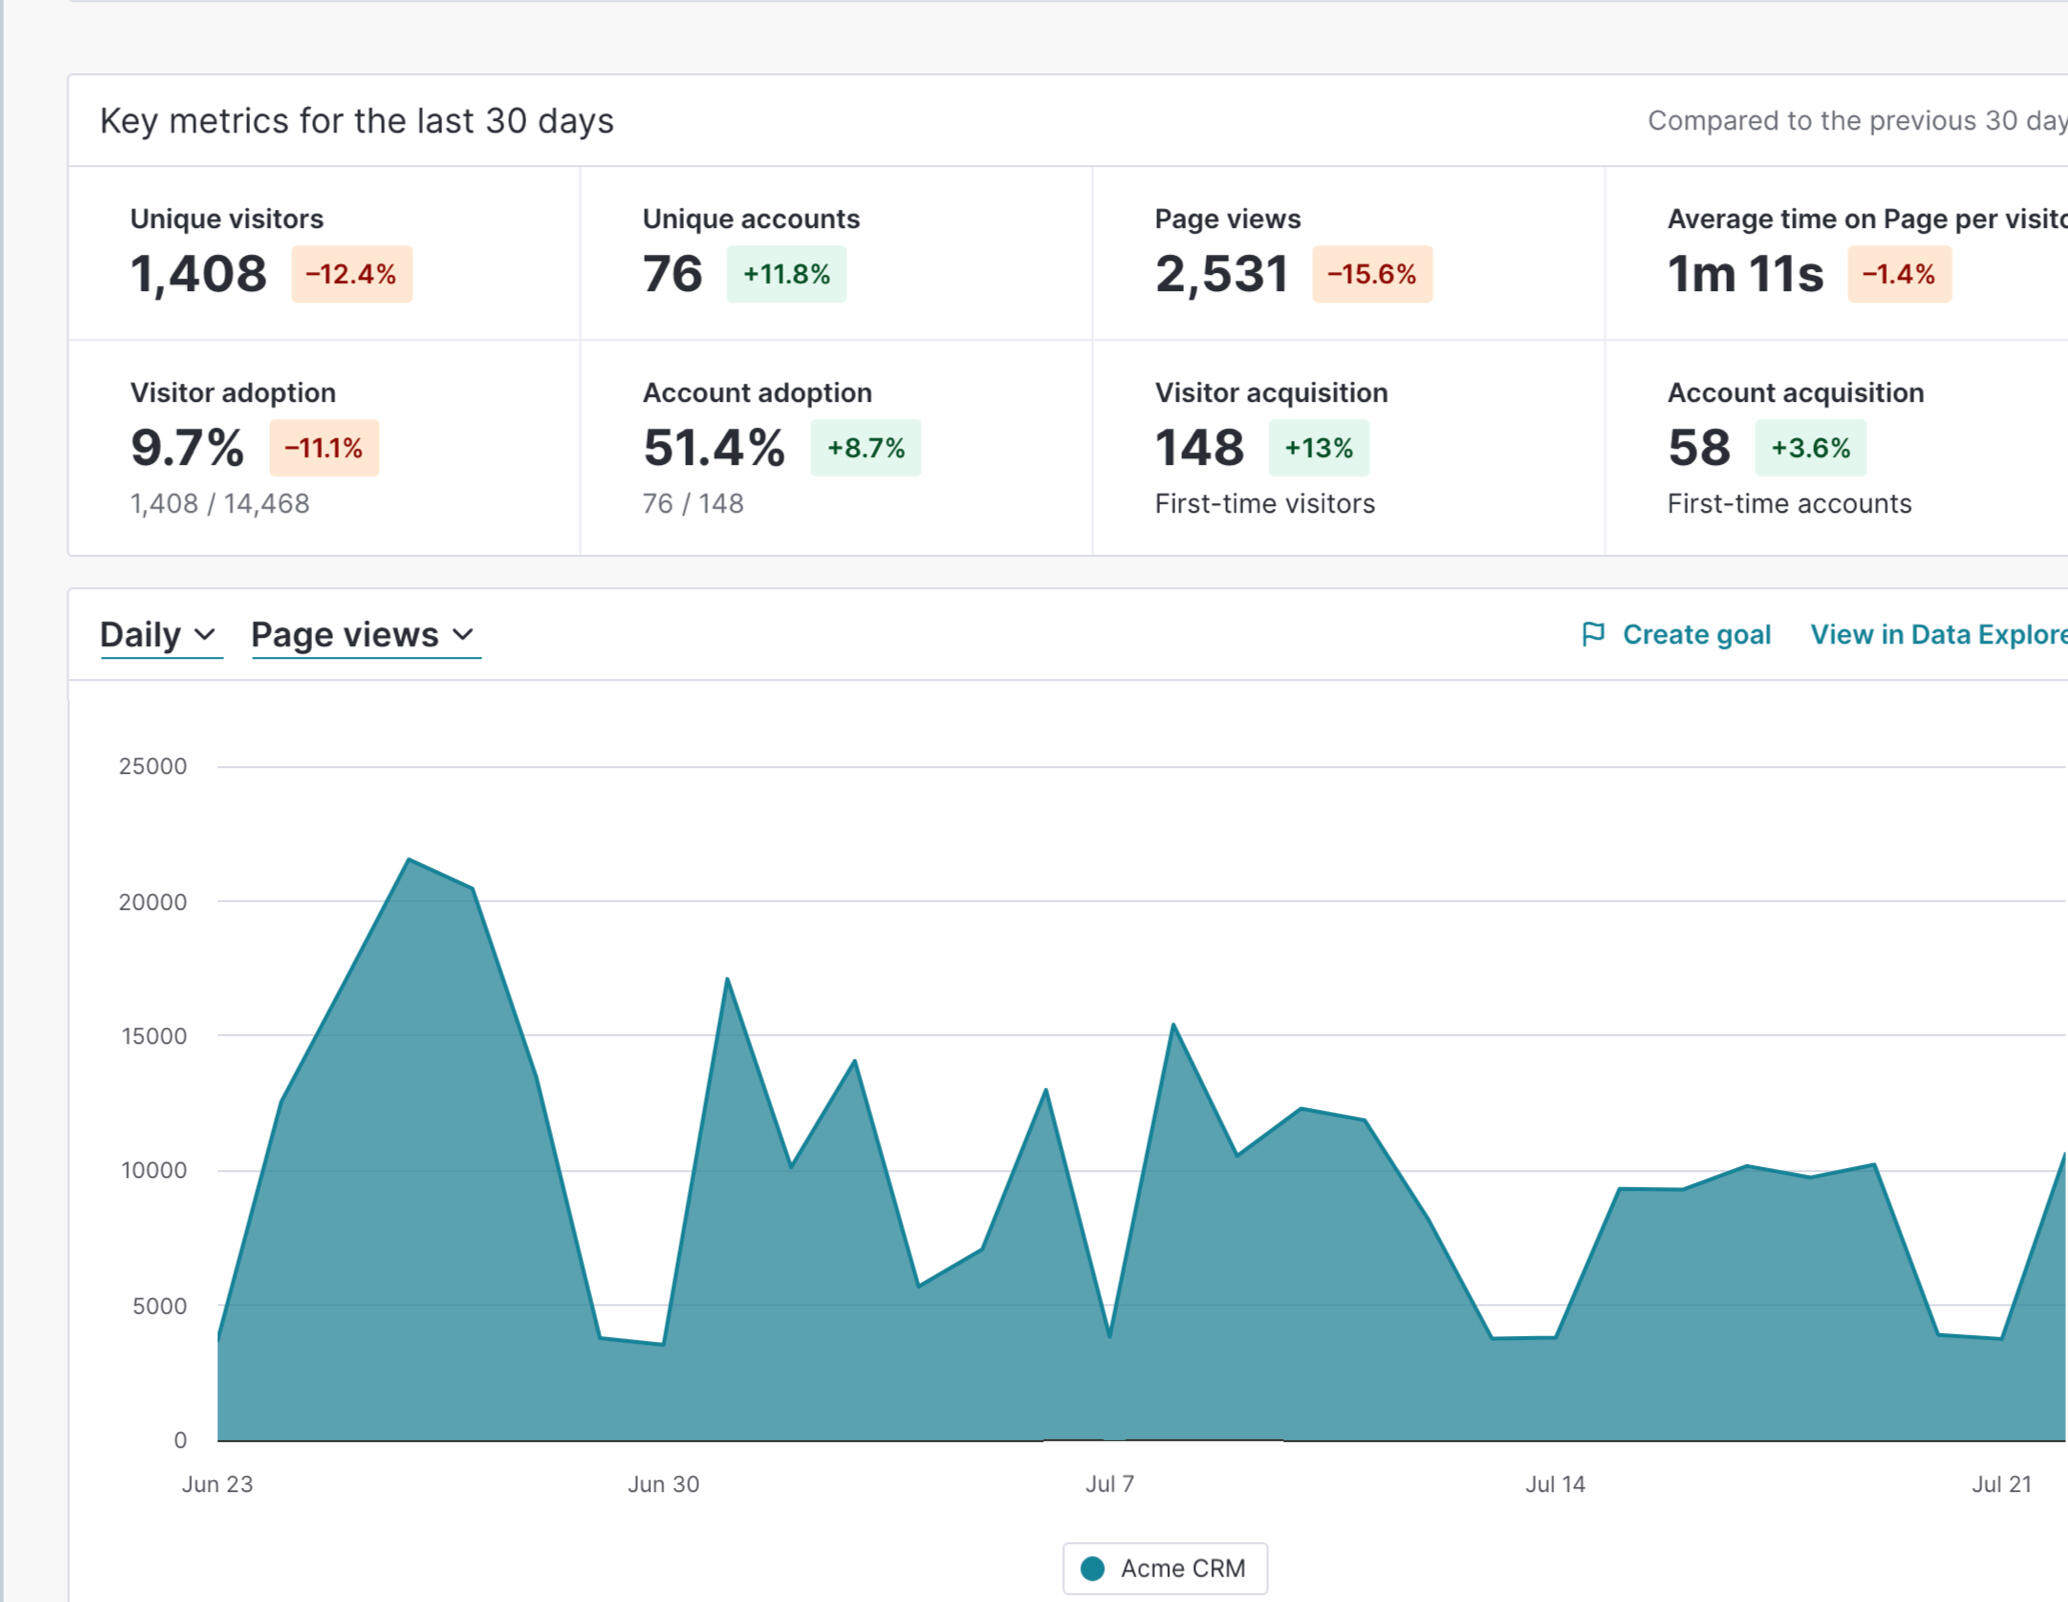The image size is (2068, 1602).
Task: Click the Create goal flag icon
Action: (1593, 634)
